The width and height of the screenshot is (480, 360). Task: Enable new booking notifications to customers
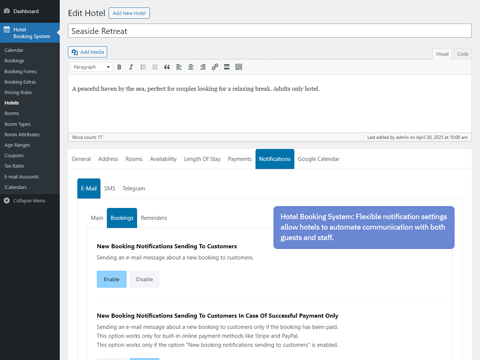[x=112, y=279]
